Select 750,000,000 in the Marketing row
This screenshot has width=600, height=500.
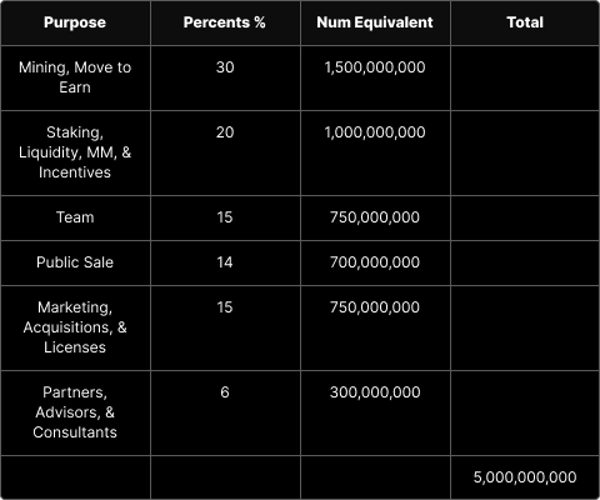click(375, 307)
